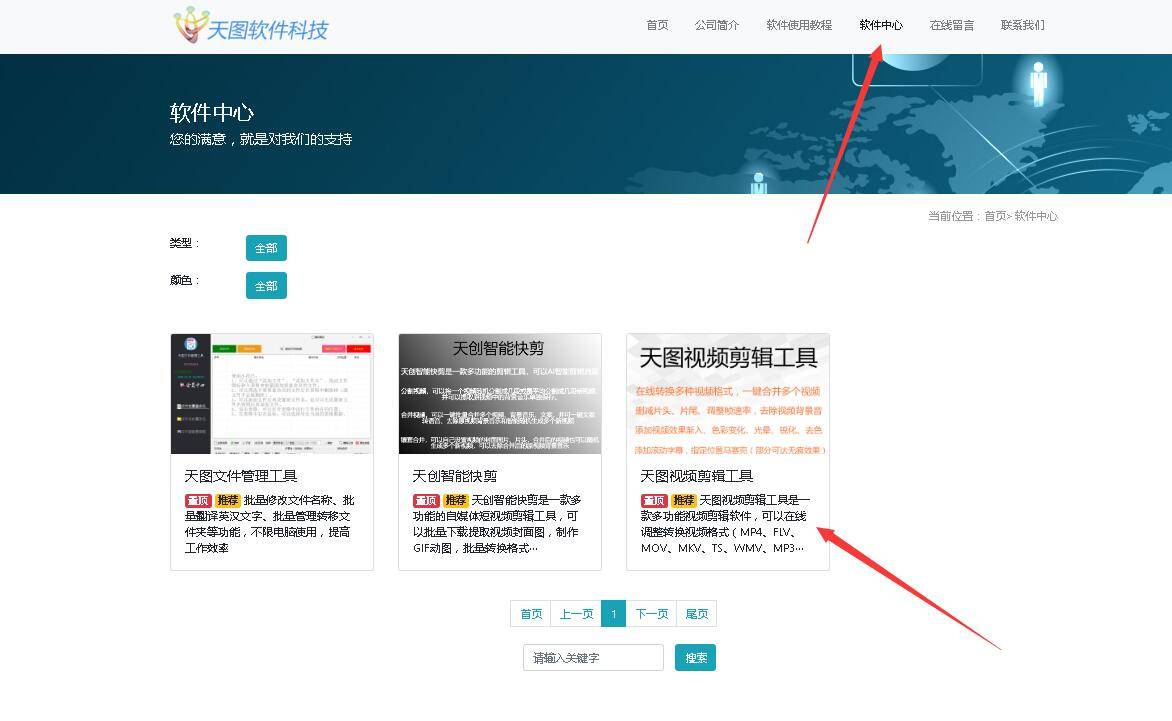
Task: Open the 天创智能快剪 preview thumbnail
Action: pos(500,394)
